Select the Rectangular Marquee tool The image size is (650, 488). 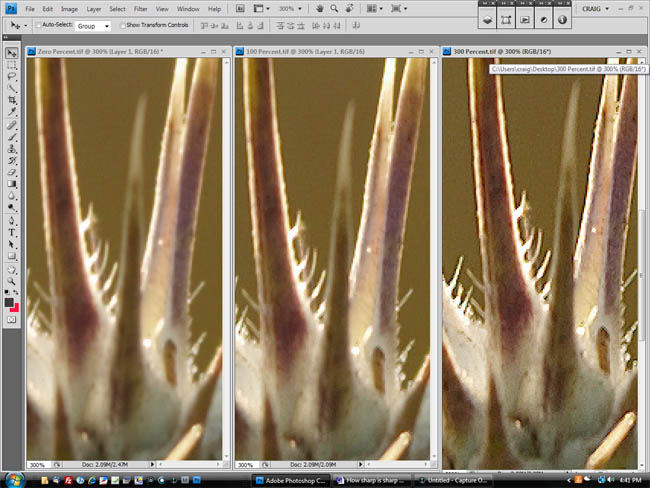12,65
